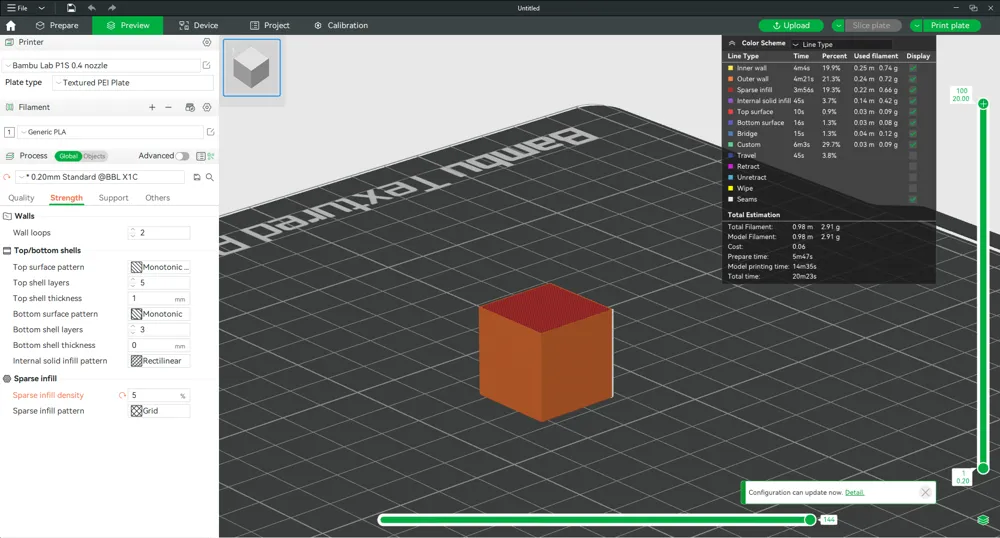This screenshot has width=1000, height=538.
Task: Open printer settings gear icon
Action: pos(207,42)
